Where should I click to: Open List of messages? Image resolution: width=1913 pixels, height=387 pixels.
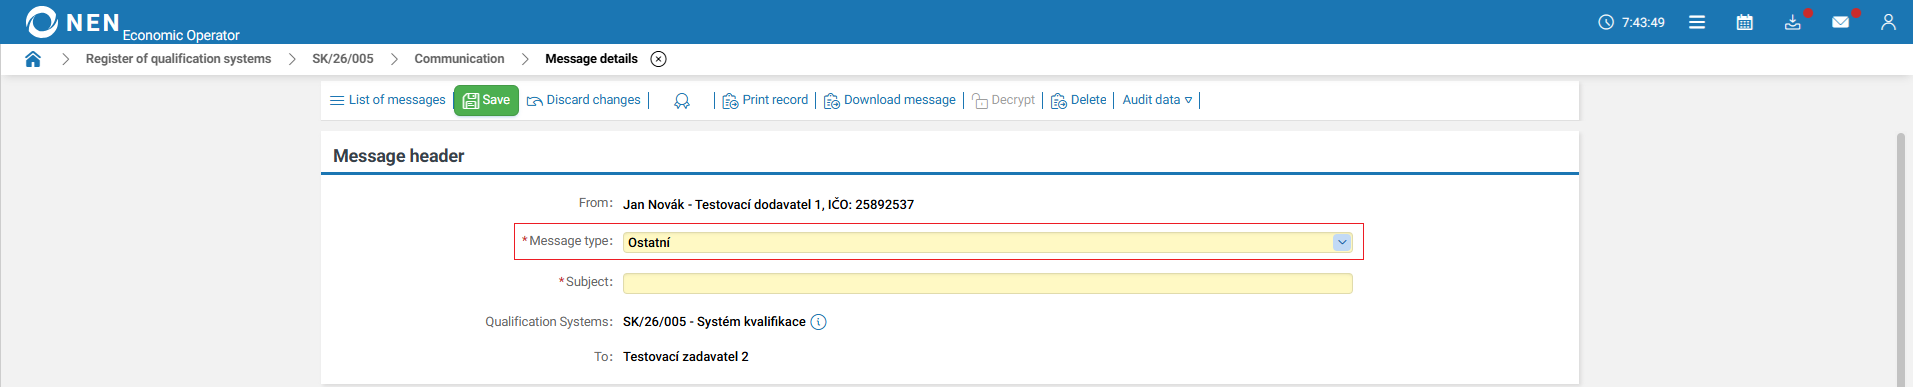[388, 100]
